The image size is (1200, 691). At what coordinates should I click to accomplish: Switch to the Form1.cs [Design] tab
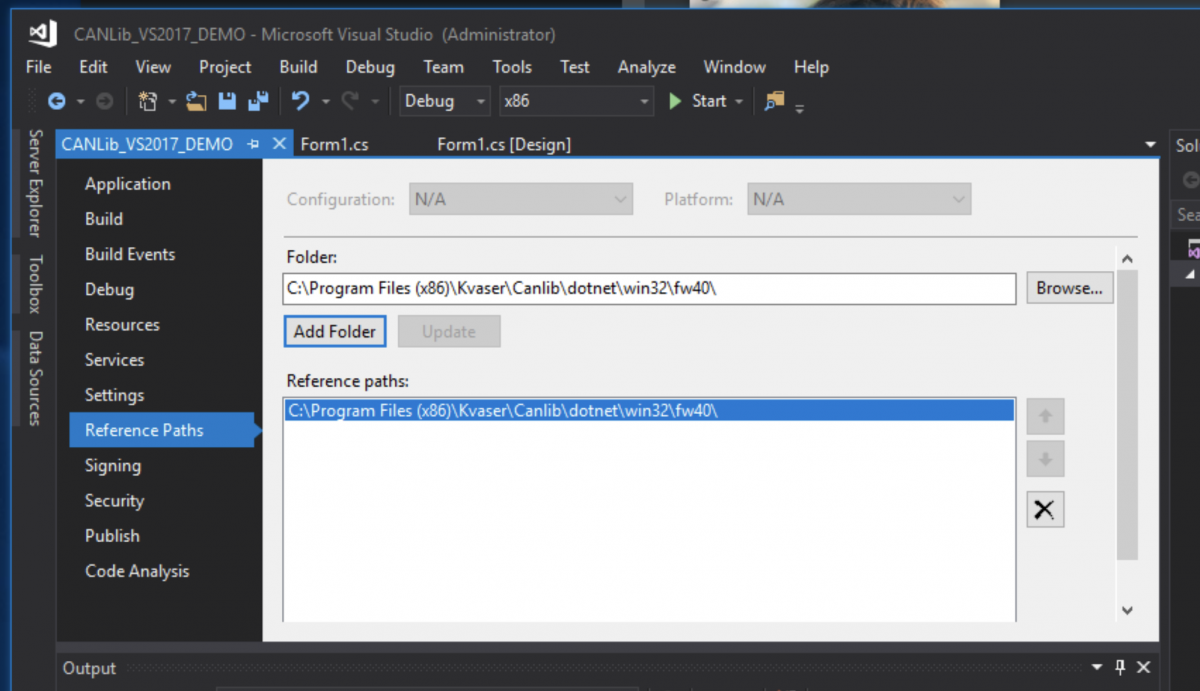(504, 143)
